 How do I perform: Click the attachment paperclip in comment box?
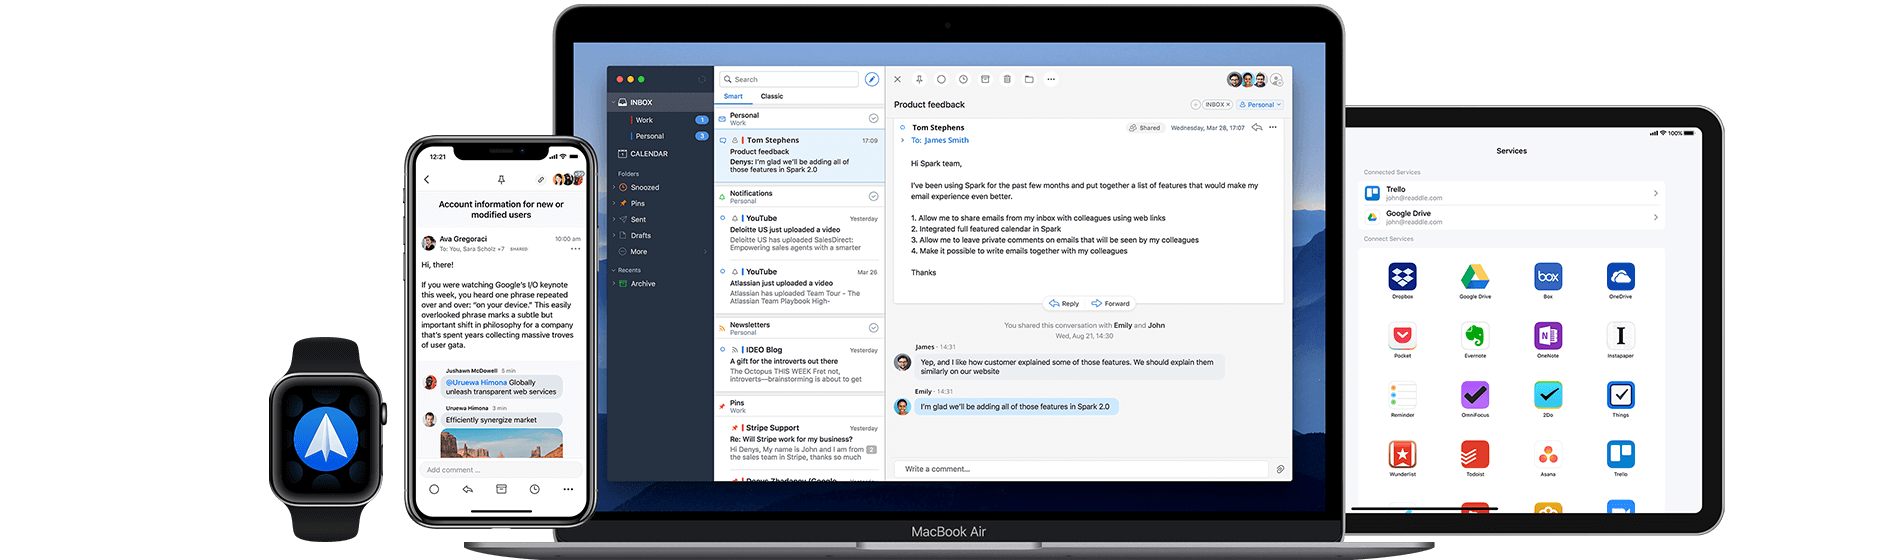click(x=1280, y=469)
